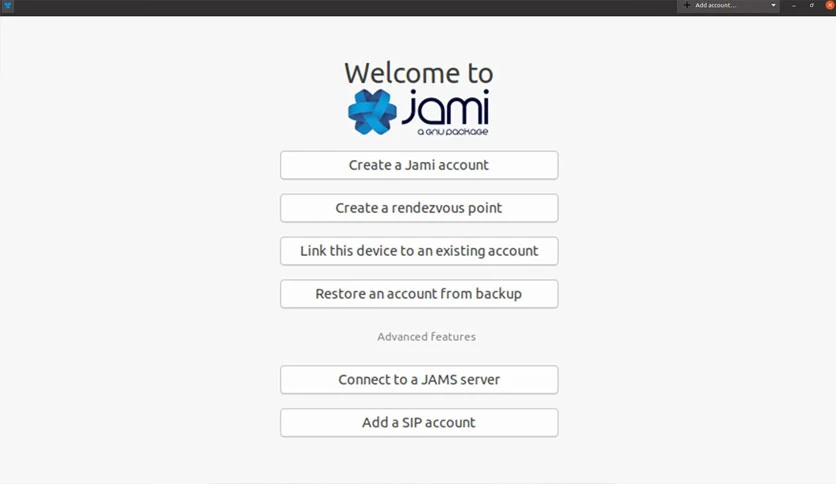Screen dimensions: 836x484
Task: Open the Add account dropdown
Action: 728,5
